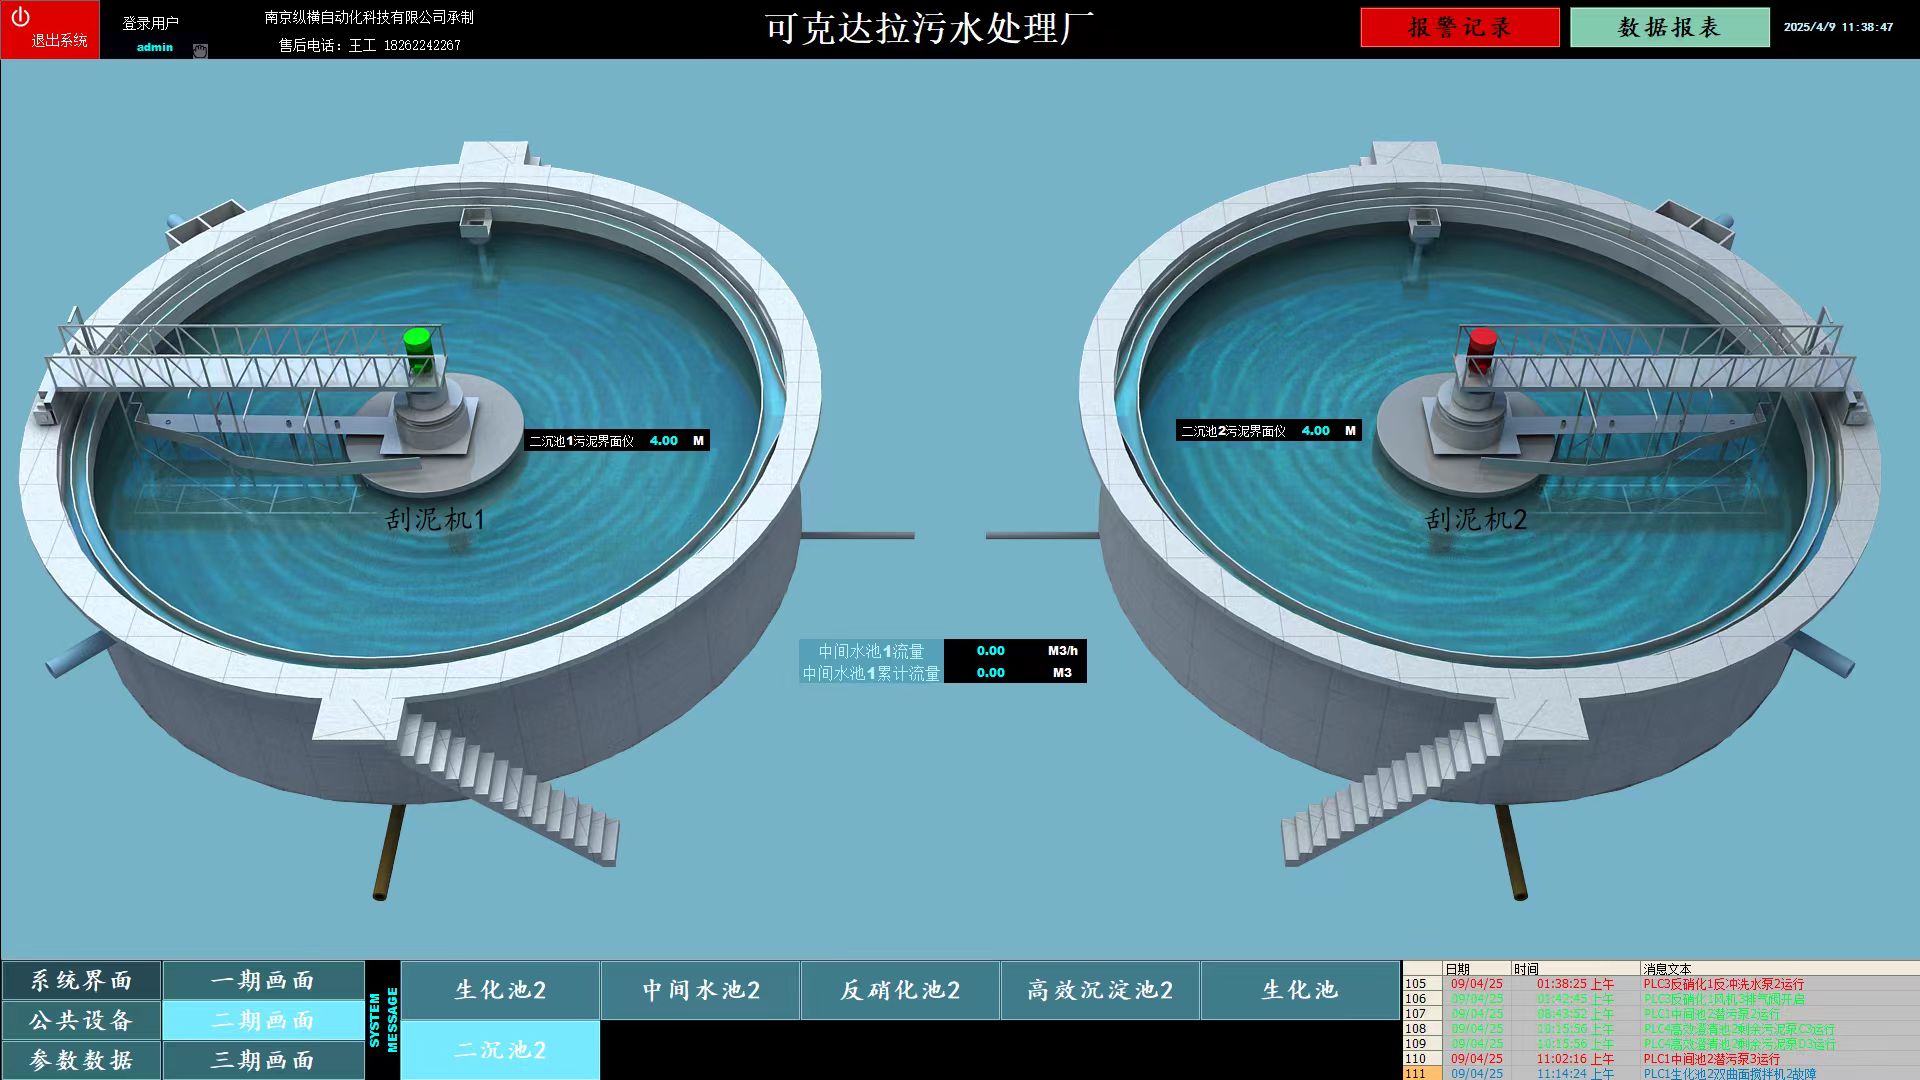Click clarifier 1 central drive hub
The height and width of the screenshot is (1080, 1920).
(x=432, y=418)
